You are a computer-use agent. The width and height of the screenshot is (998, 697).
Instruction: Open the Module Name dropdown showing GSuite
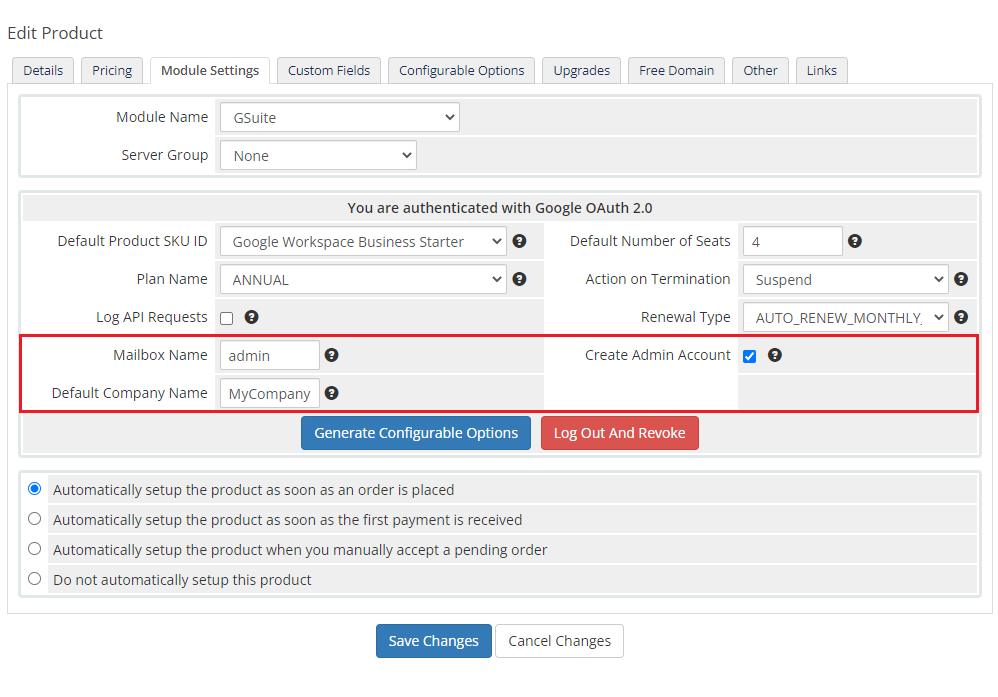(x=340, y=118)
